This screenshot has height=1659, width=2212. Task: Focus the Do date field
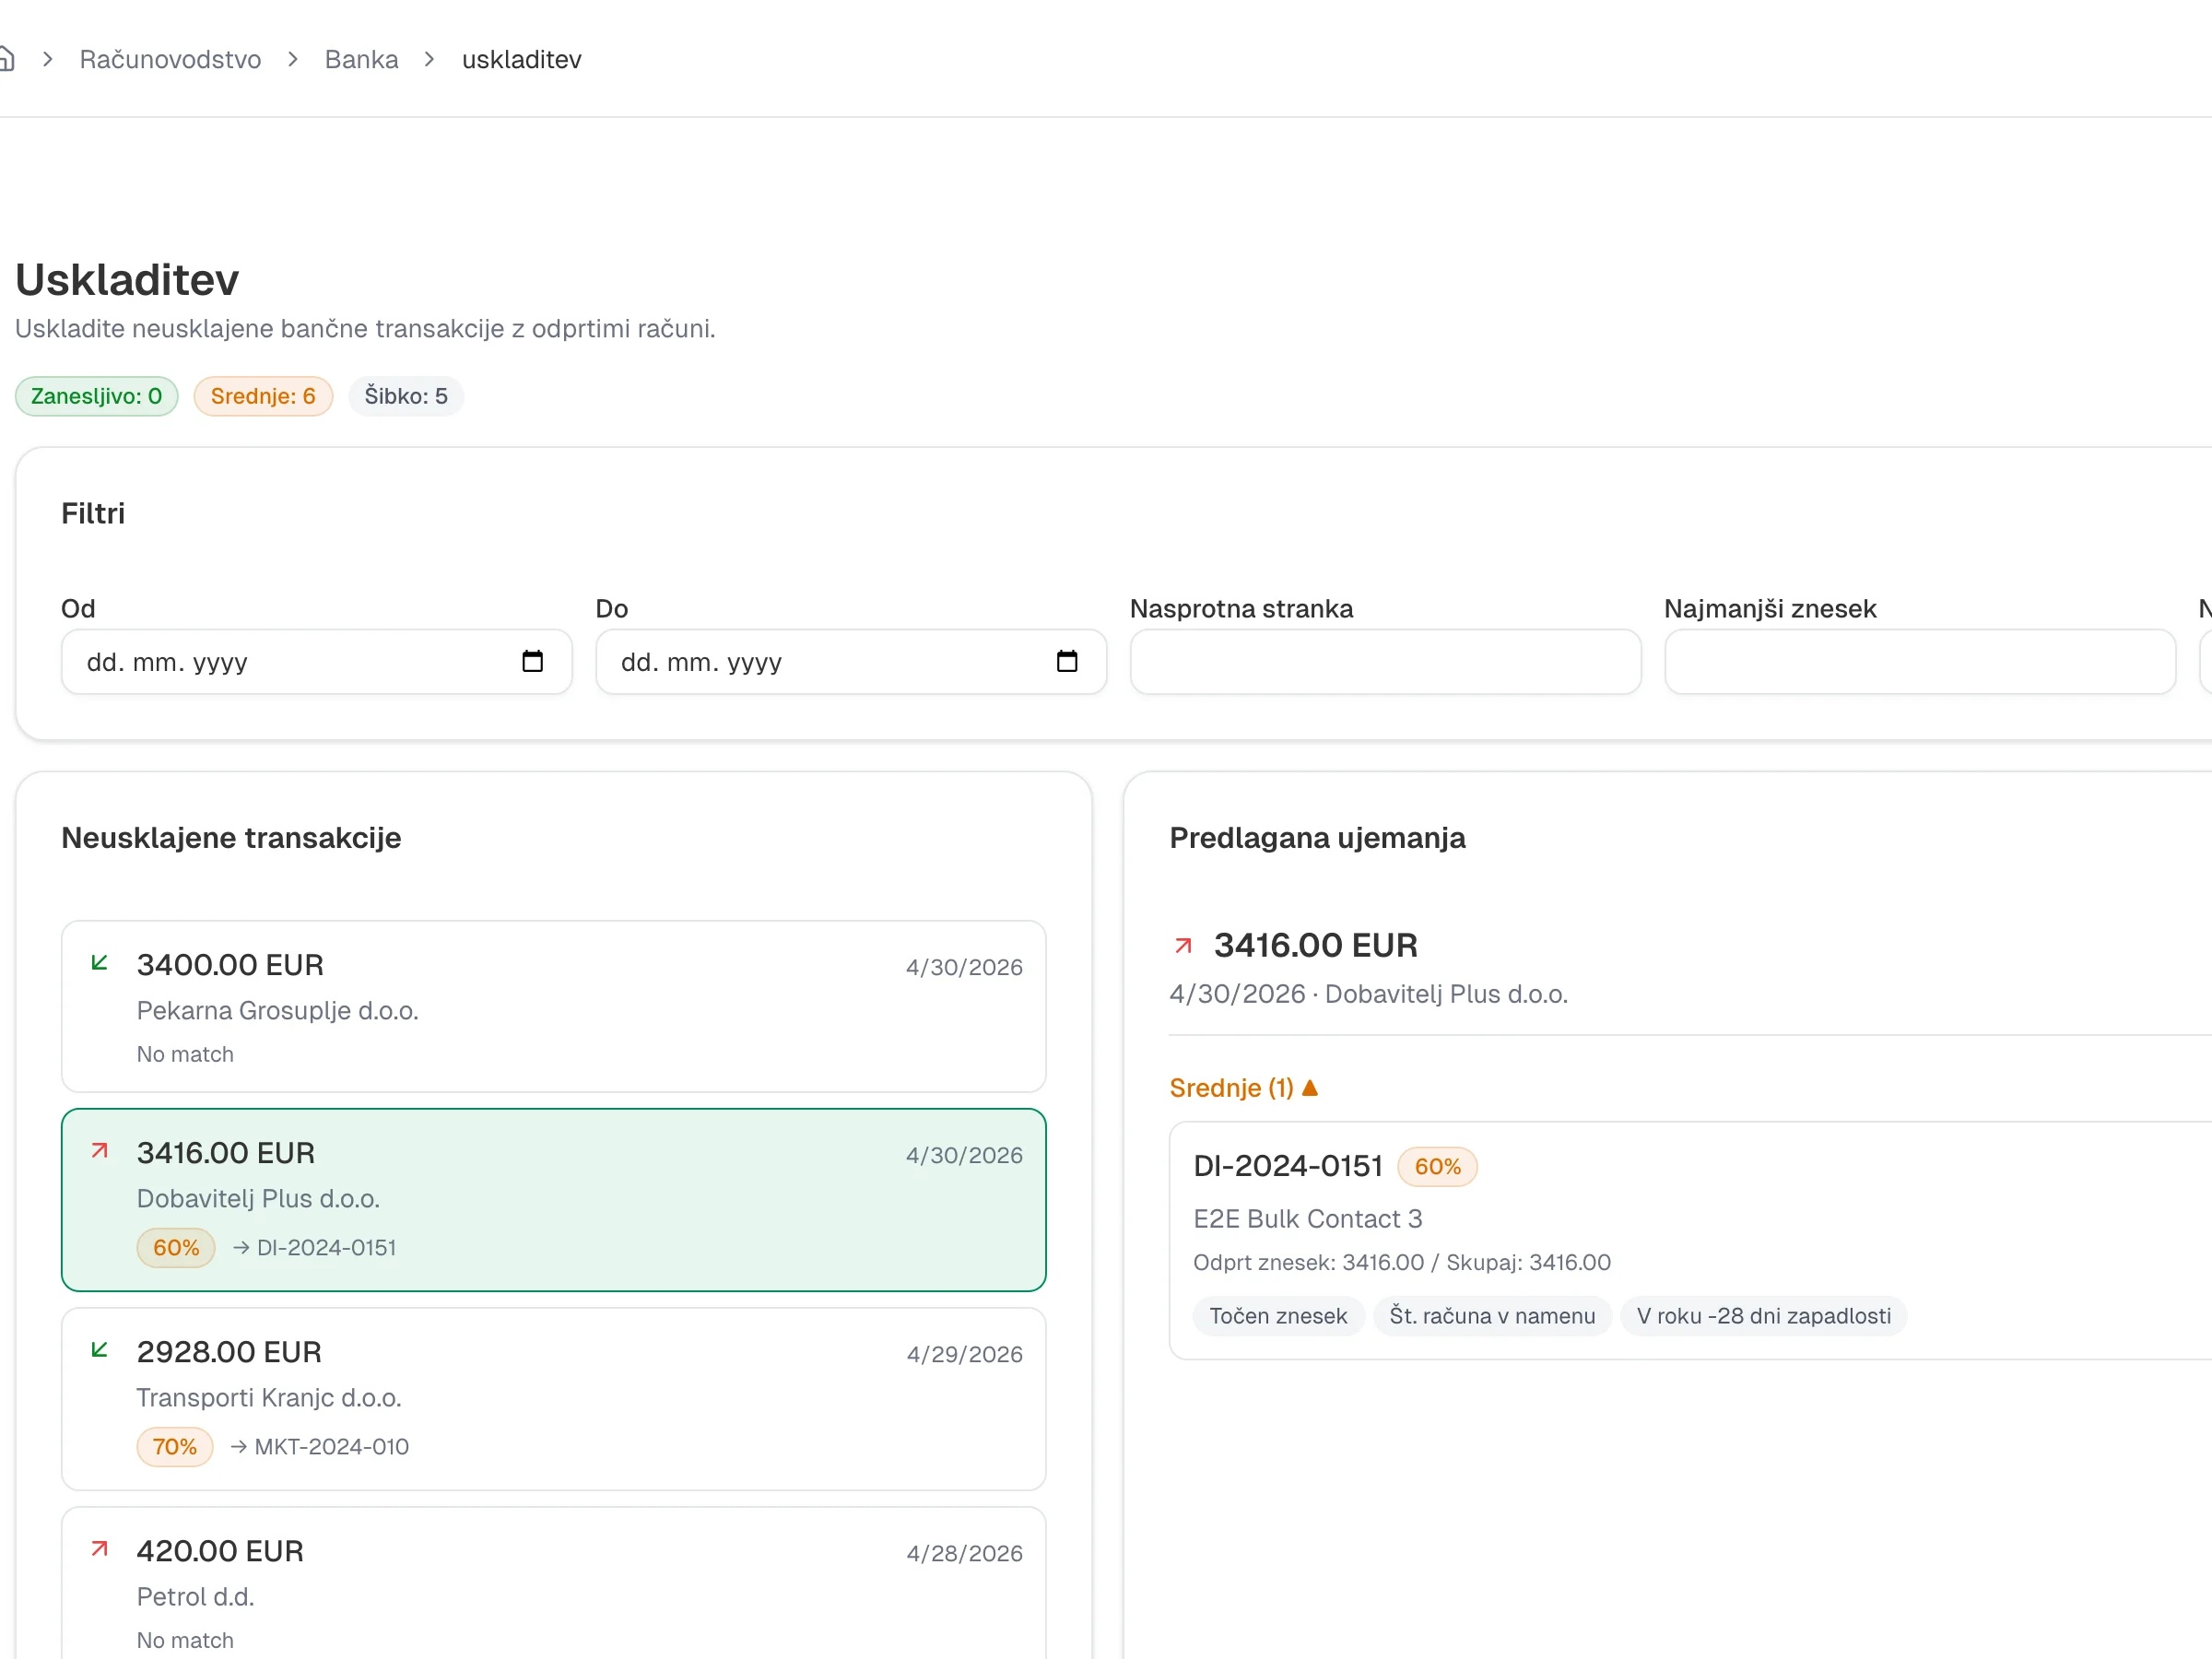click(x=850, y=661)
